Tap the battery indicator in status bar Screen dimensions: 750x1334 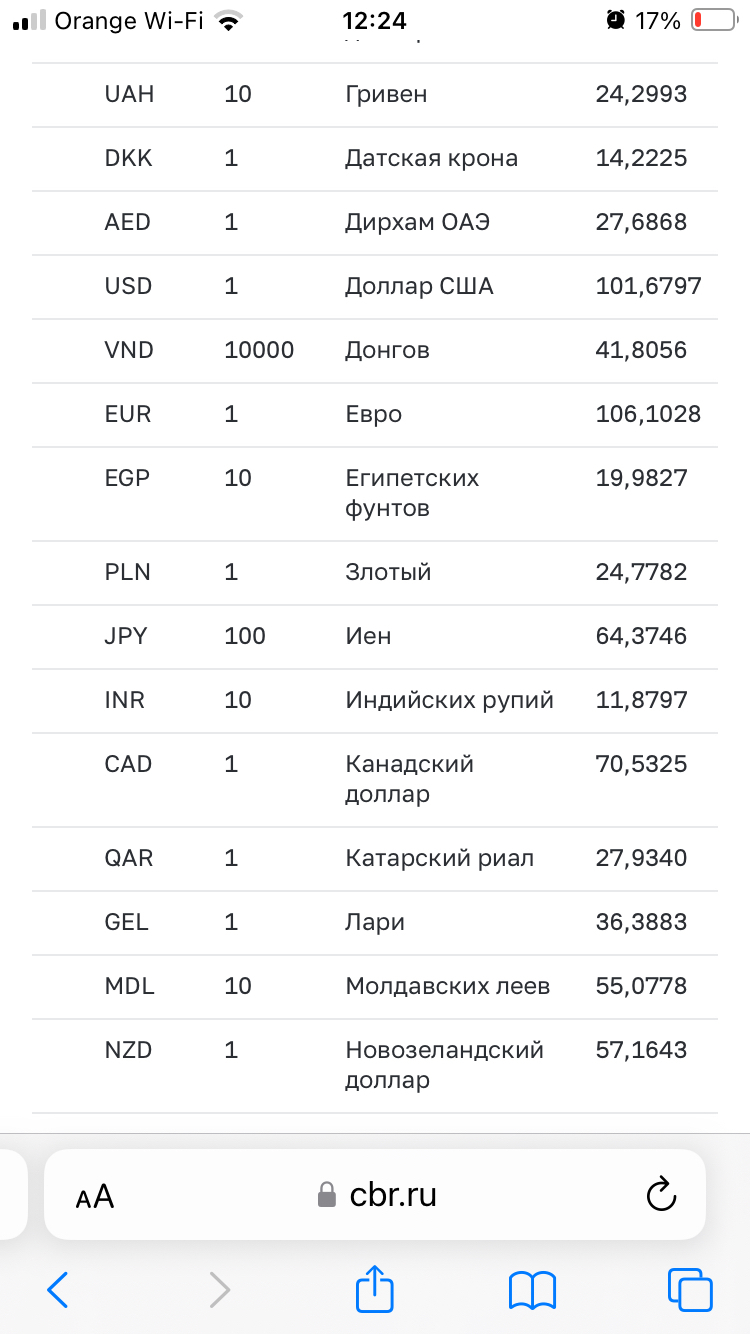click(x=712, y=20)
